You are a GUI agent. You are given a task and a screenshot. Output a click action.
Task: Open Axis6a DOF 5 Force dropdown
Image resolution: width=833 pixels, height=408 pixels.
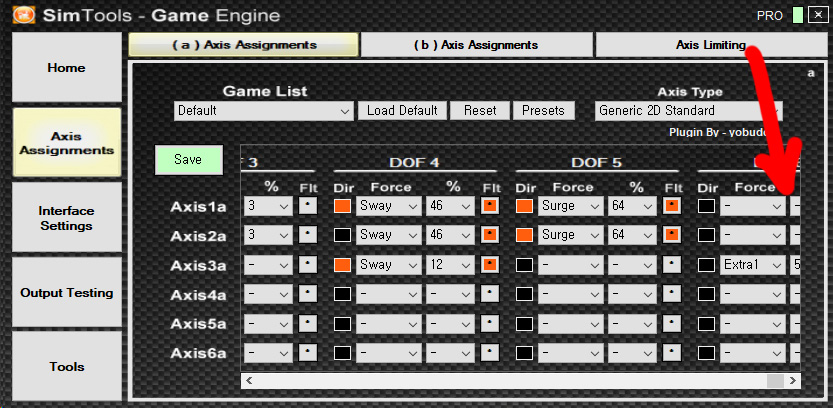[571, 352]
